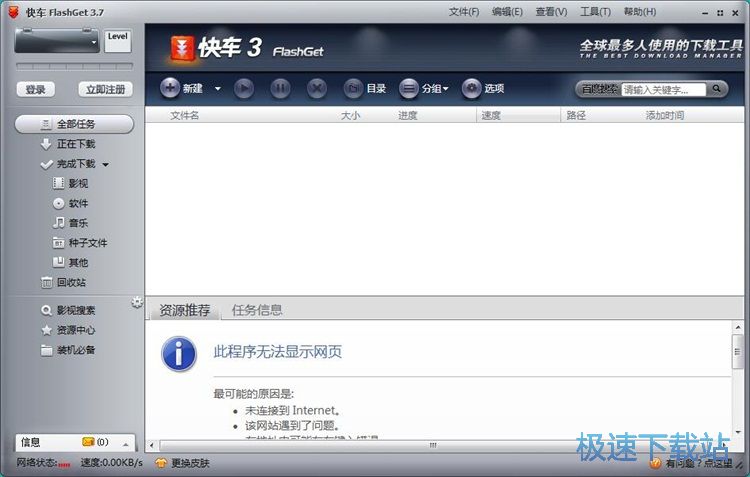Click the search magnifier button
The image size is (750, 477).
[x=716, y=89]
